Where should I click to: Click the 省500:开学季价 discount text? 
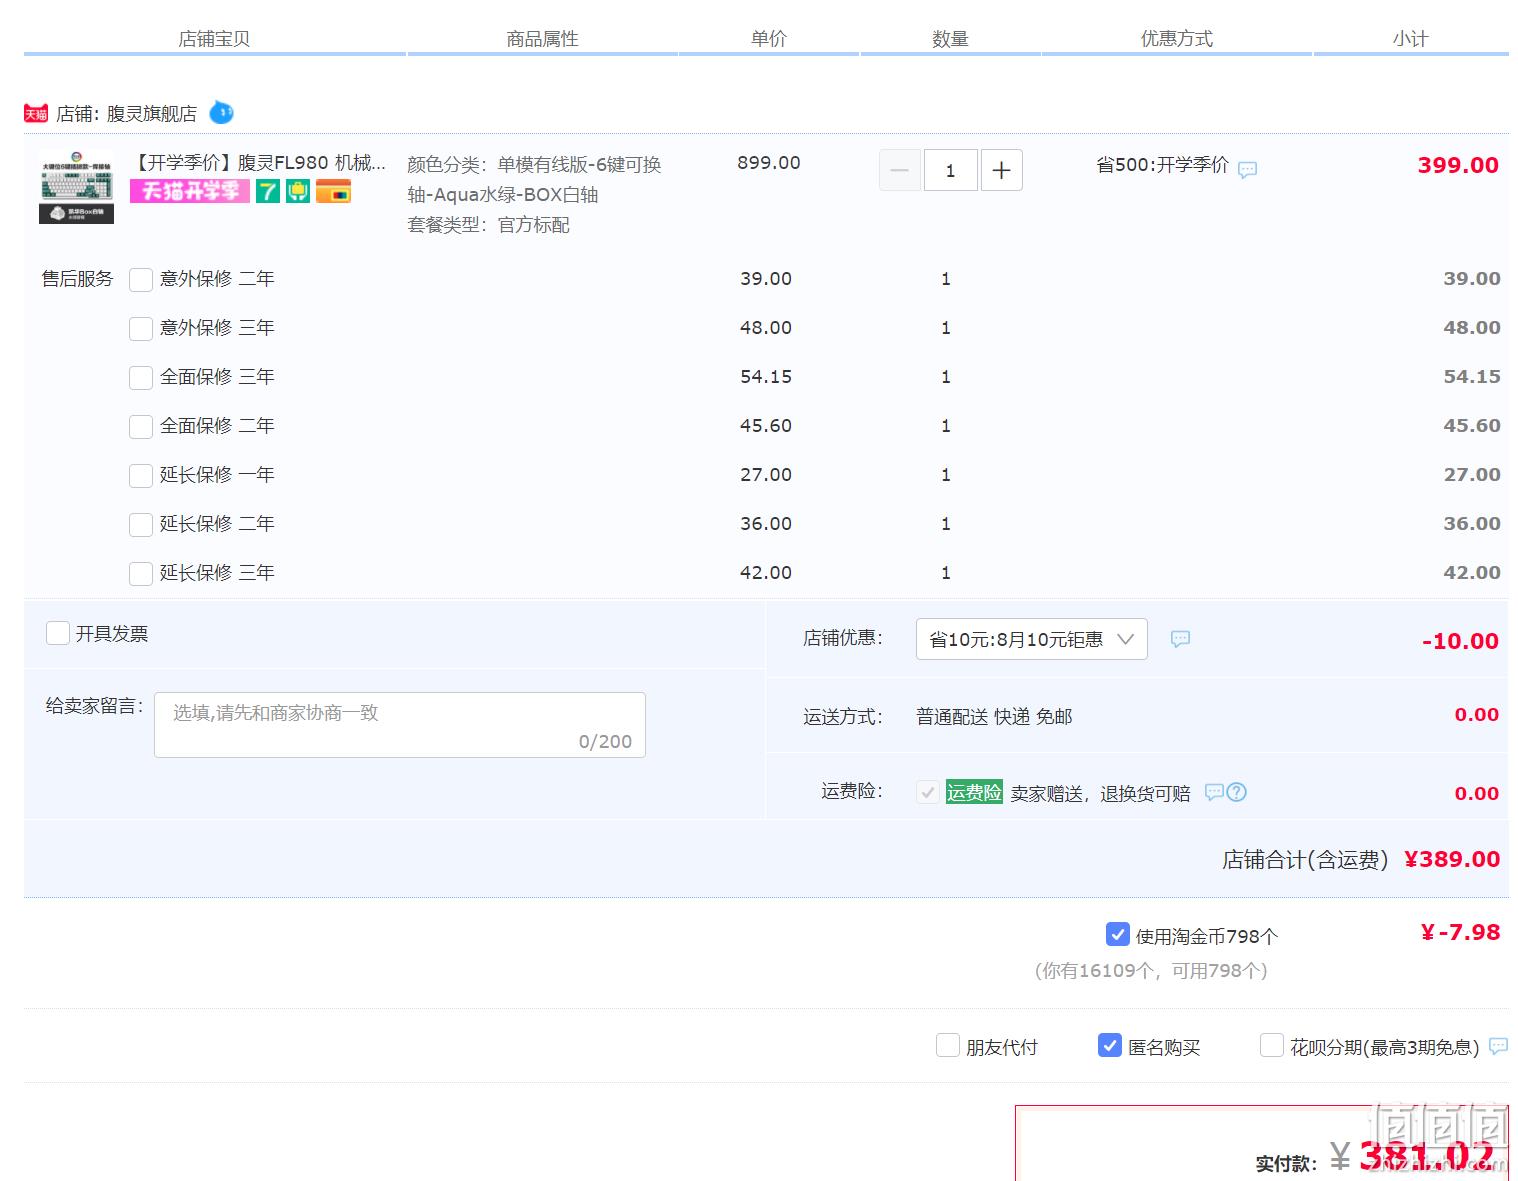click(1162, 165)
